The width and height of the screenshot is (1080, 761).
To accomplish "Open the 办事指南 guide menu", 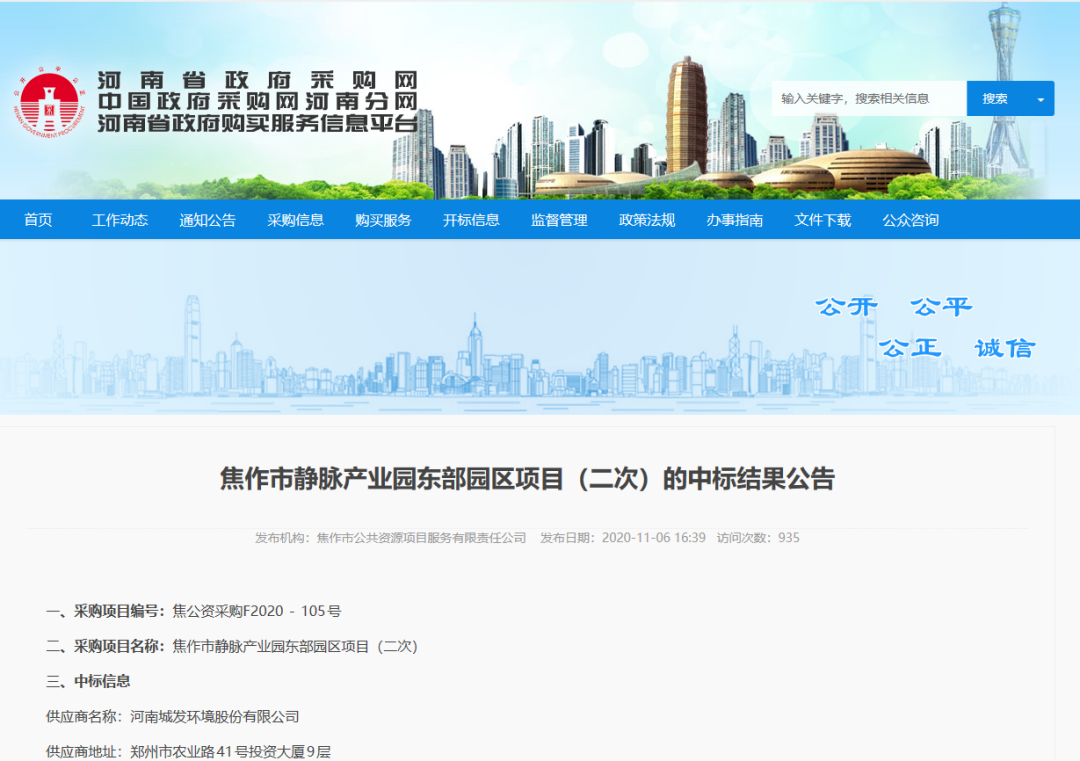I will point(734,220).
